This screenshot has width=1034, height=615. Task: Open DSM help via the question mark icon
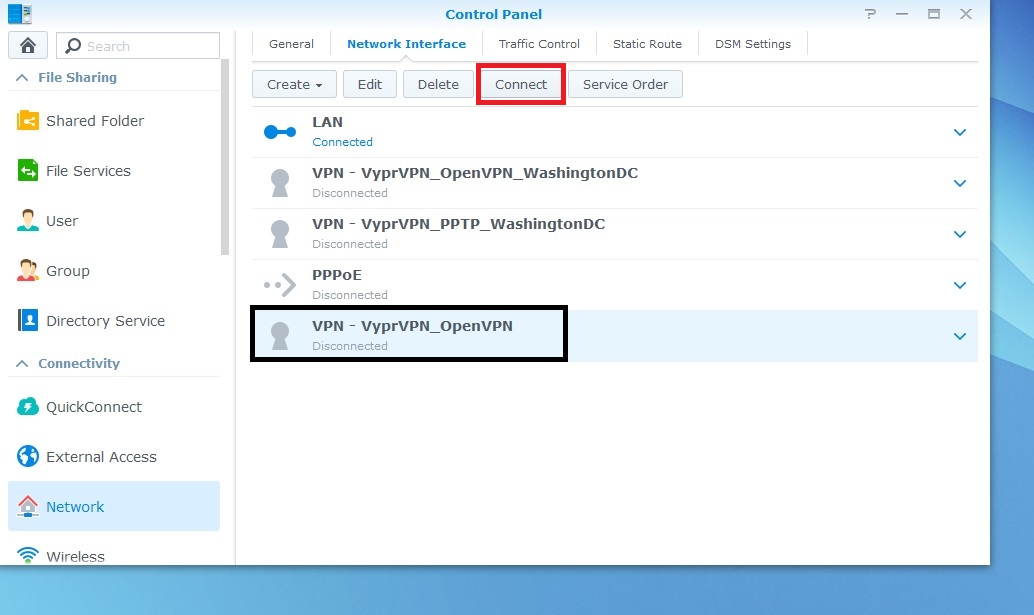tap(870, 14)
